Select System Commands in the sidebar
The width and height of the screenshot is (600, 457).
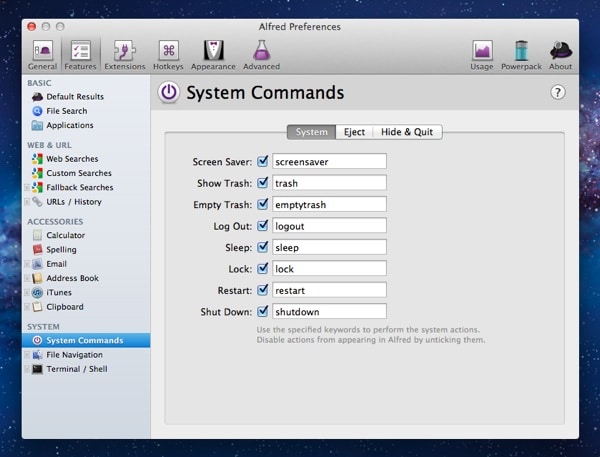point(86,340)
